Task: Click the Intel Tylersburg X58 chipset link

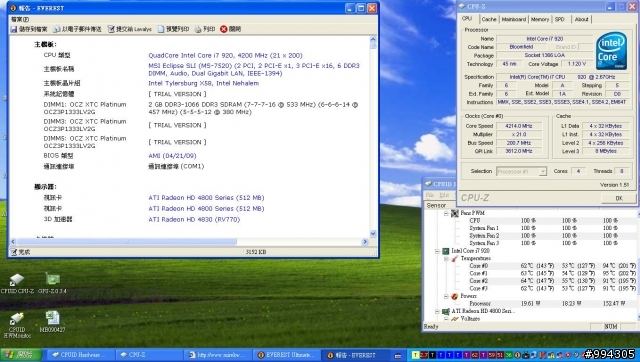Action: [x=203, y=83]
